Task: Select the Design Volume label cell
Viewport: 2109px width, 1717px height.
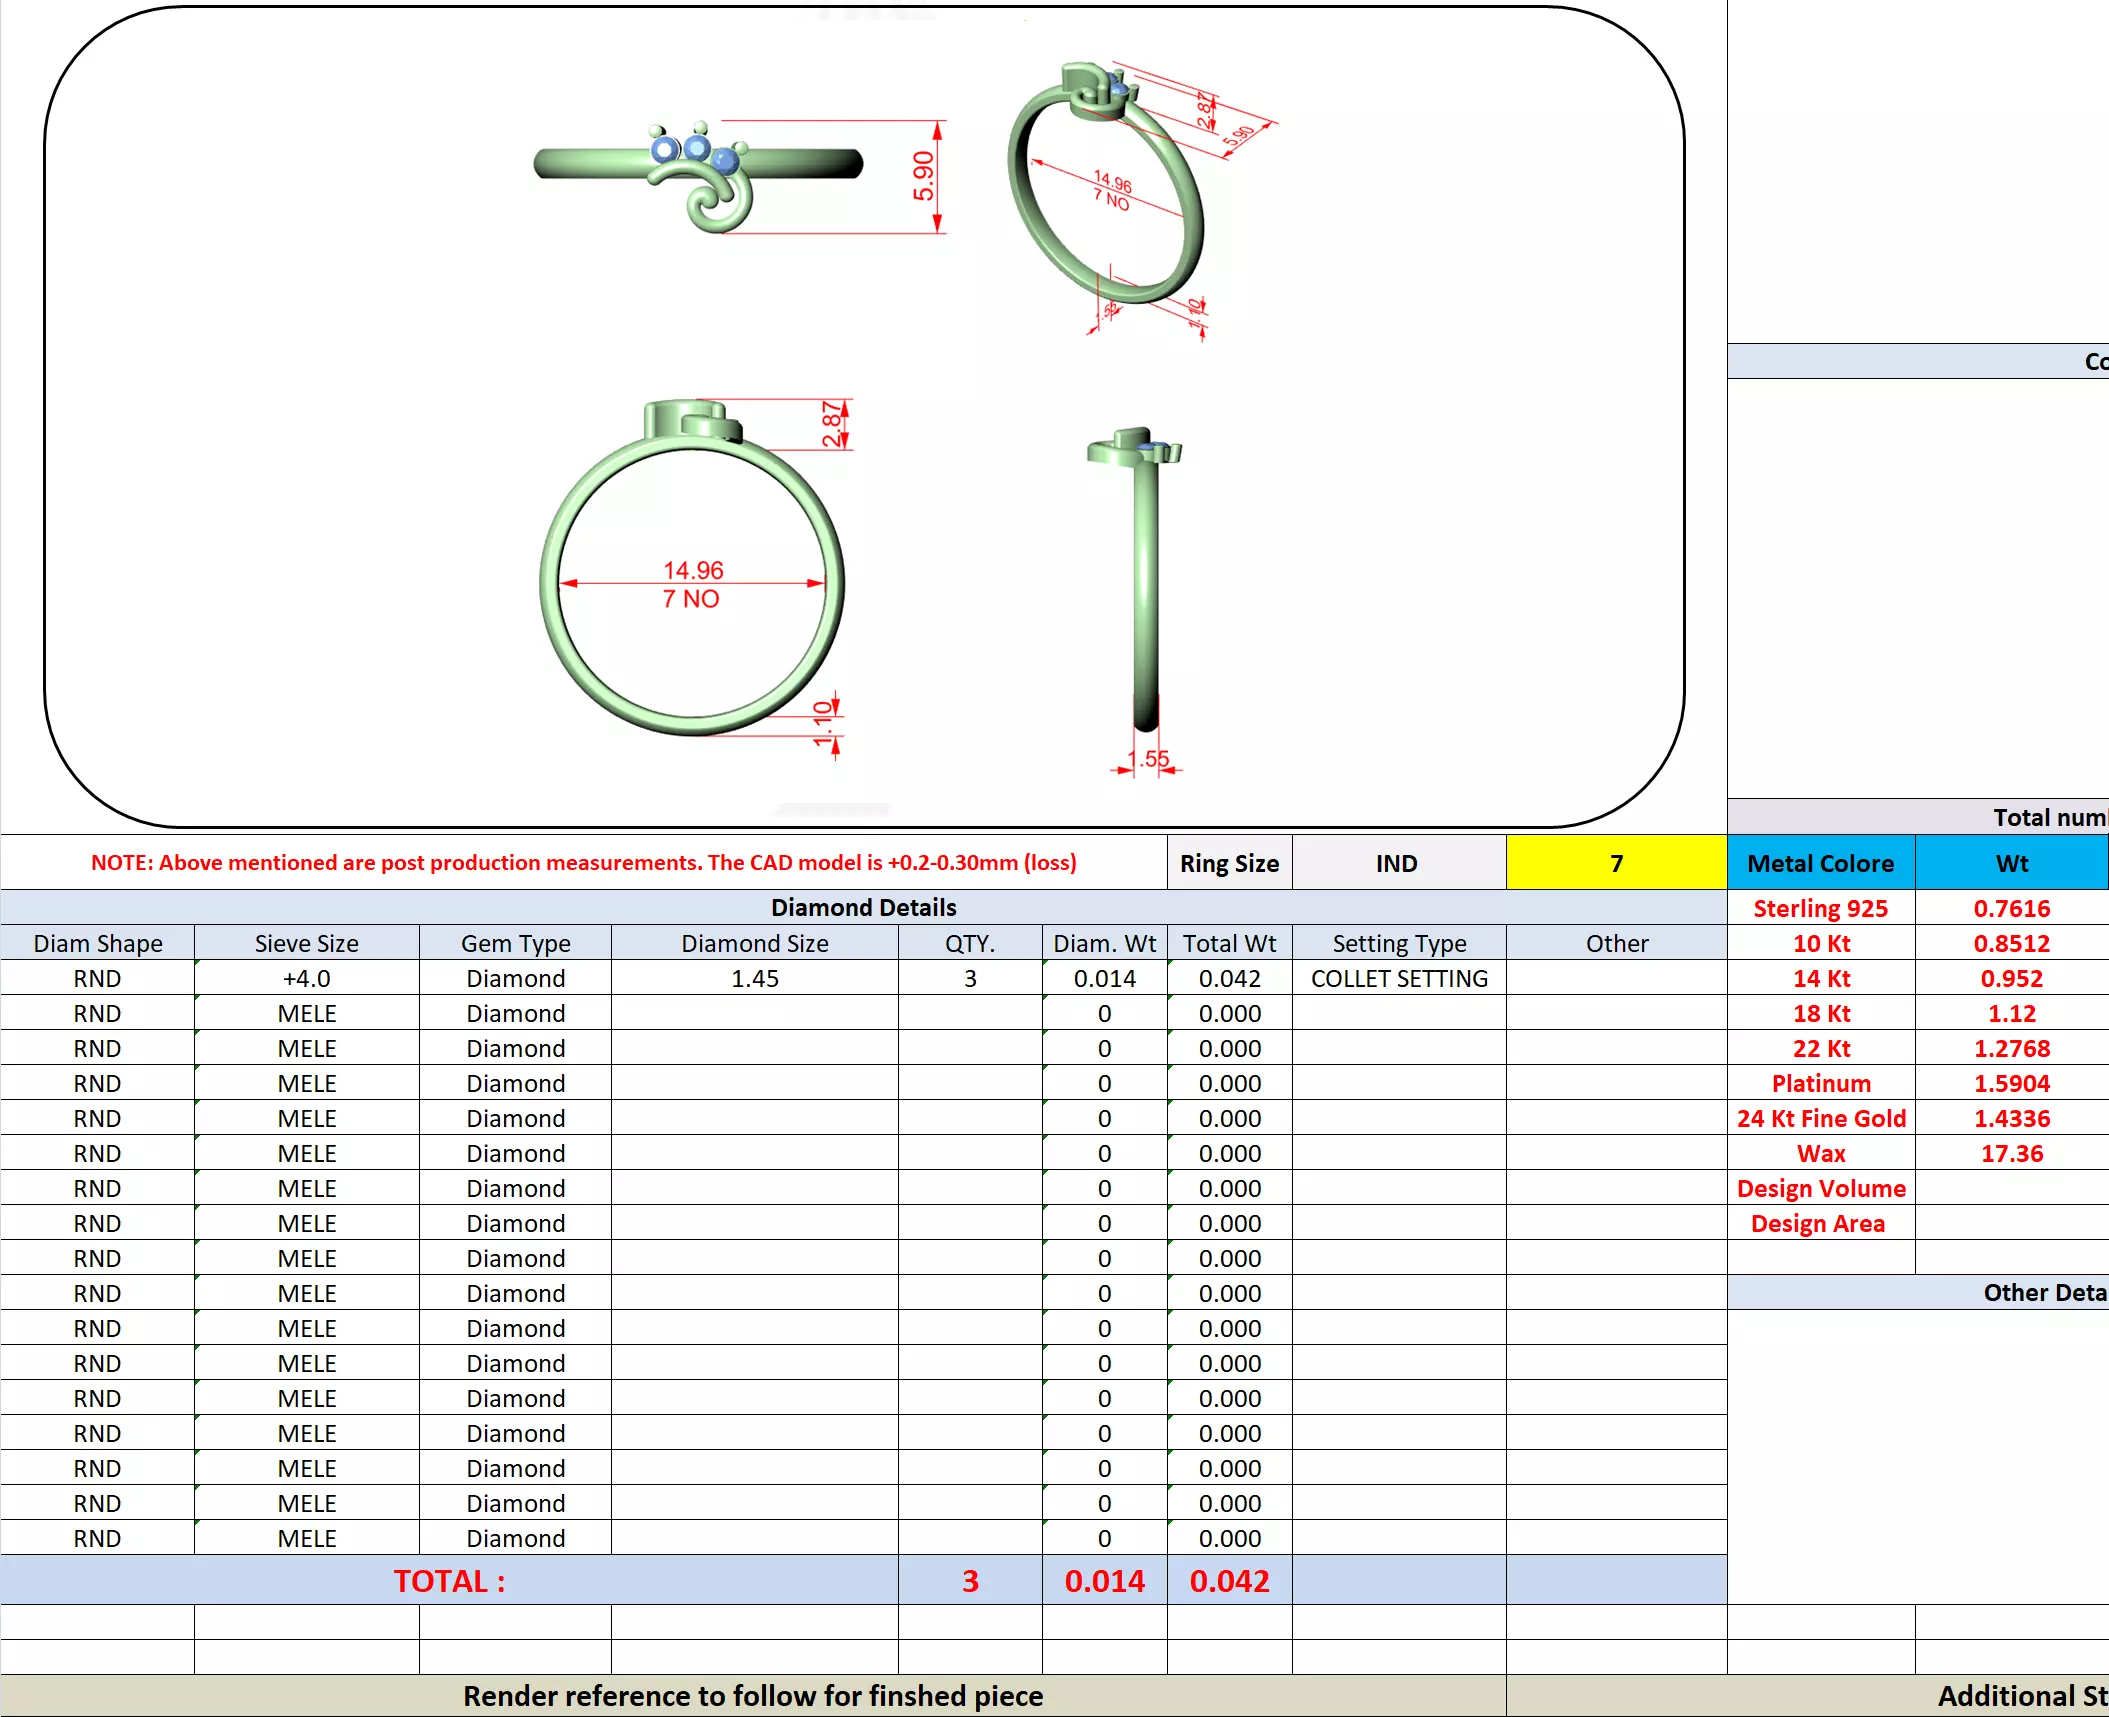Action: [x=1820, y=1188]
